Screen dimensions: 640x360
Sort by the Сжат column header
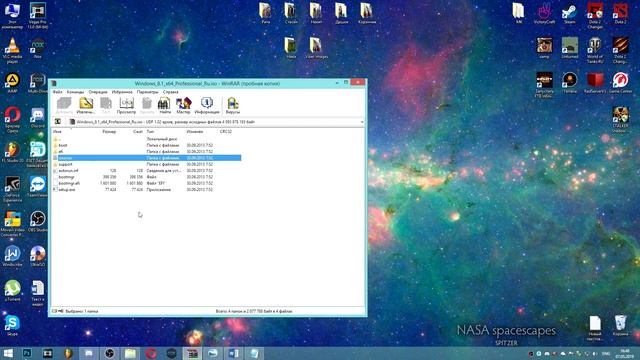[x=138, y=132]
